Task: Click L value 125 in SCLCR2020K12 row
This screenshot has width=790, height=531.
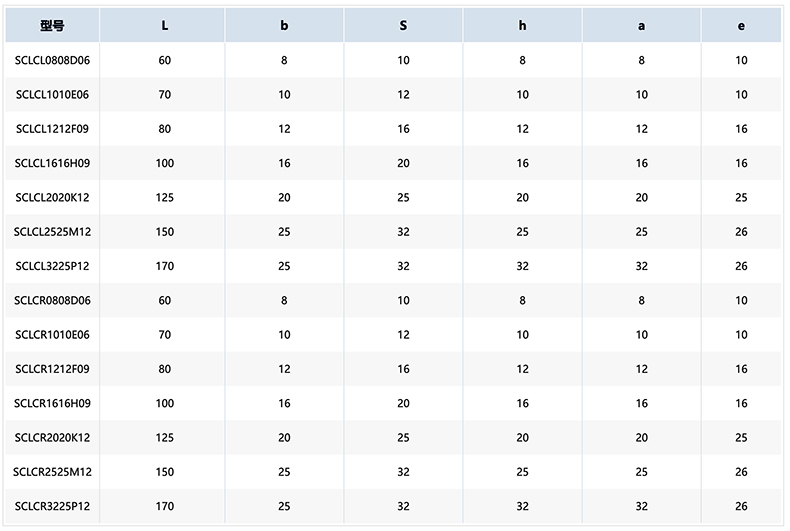Action: click(x=165, y=438)
